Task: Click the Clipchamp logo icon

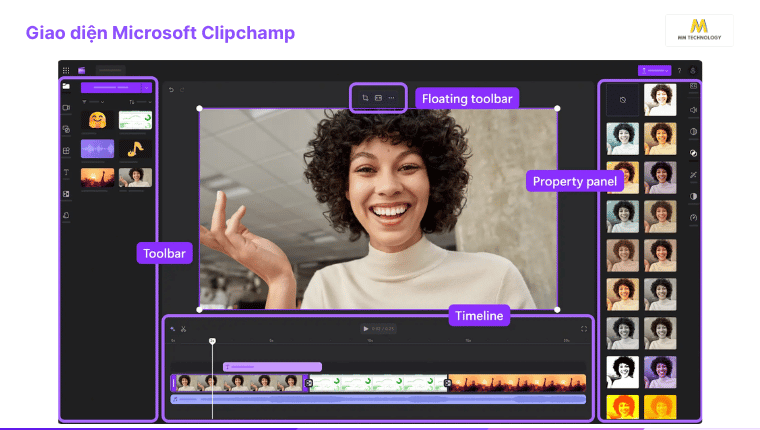Action: pos(81,70)
